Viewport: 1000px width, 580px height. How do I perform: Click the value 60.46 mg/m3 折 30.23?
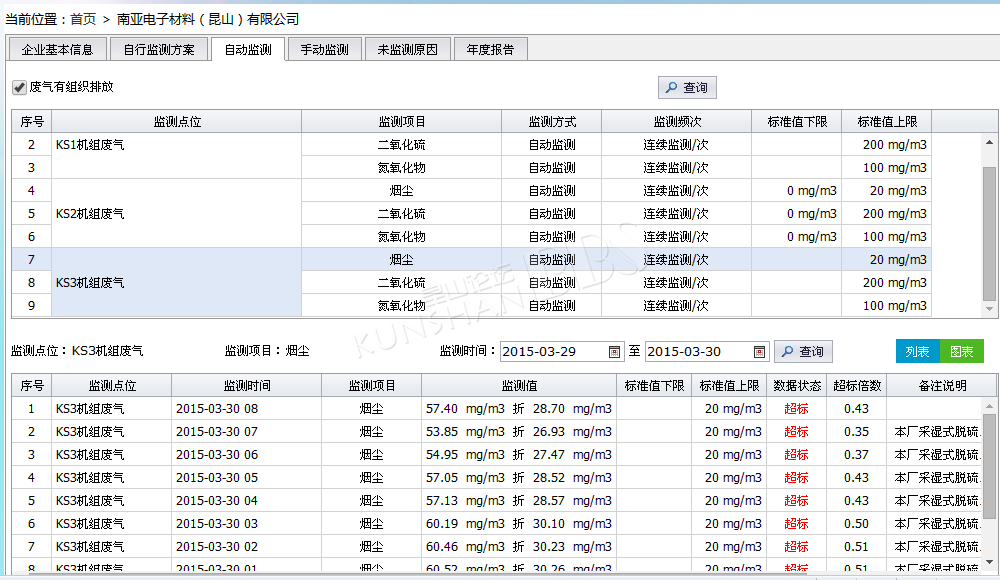pos(519,546)
